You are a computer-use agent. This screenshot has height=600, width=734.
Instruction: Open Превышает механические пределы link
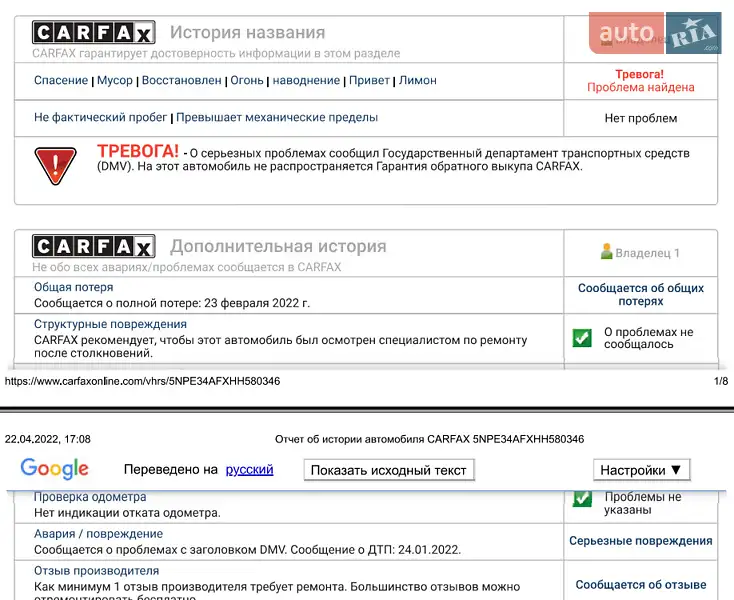coord(277,117)
